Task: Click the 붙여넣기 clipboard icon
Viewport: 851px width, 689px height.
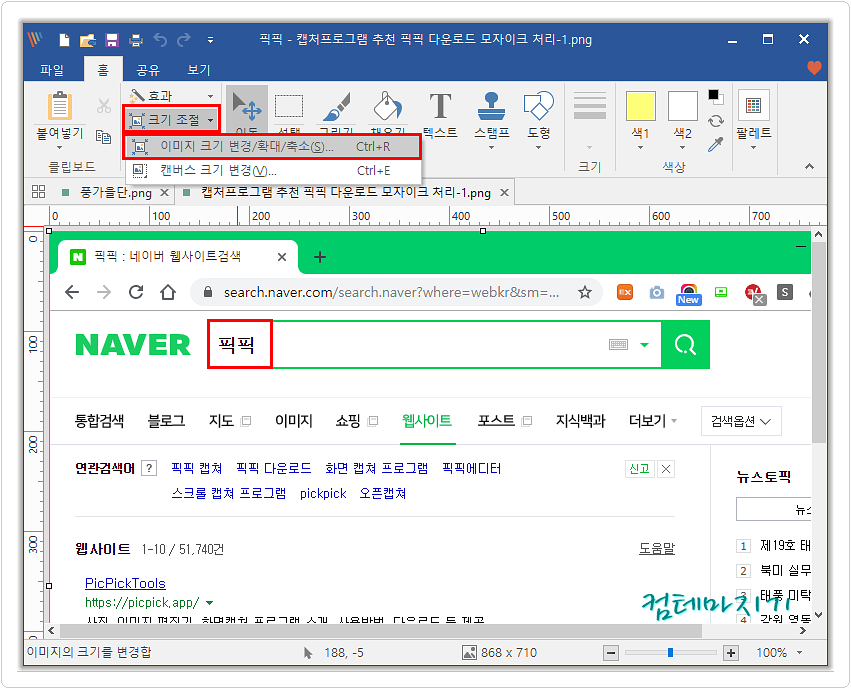Action: 60,106
